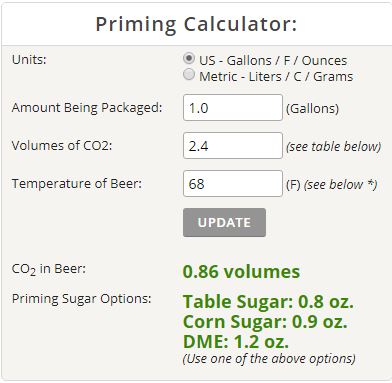Click the 'US - Gallons / F / Ounces' label text
The image size is (392, 383).
click(273, 60)
